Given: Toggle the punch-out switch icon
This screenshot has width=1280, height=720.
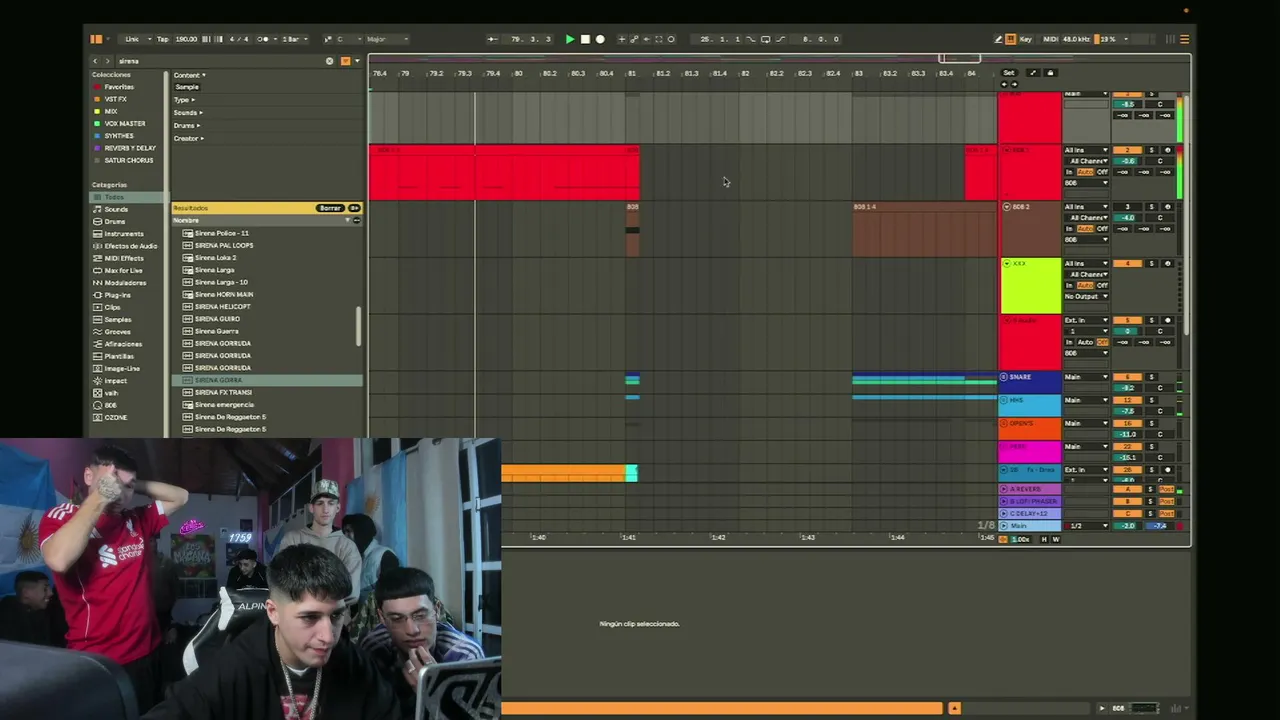Looking at the screenshot, I should (780, 39).
